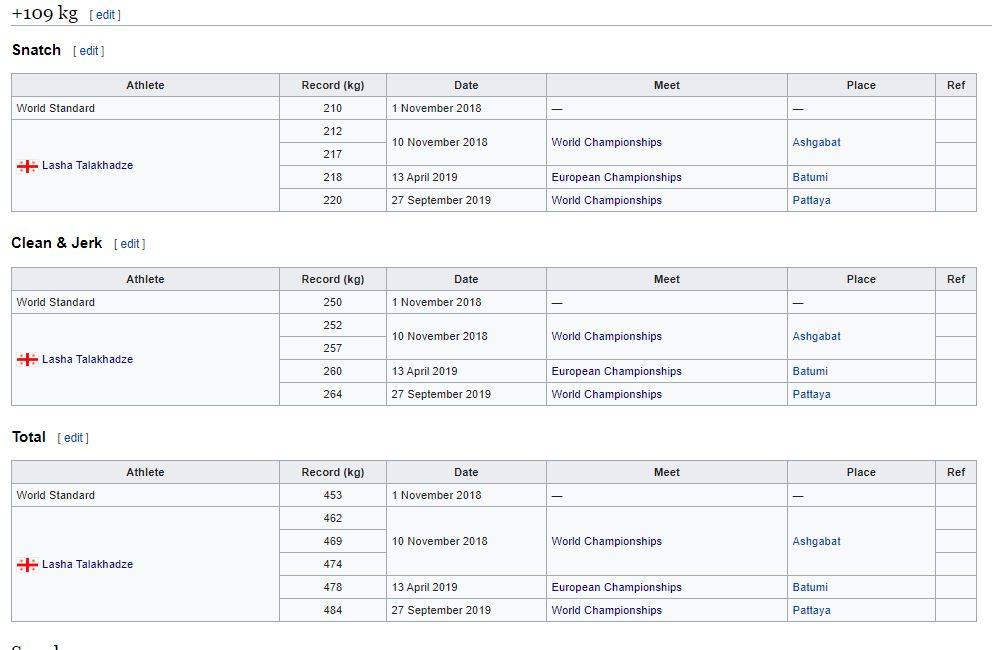Viewport: 992px width, 650px height.
Task: Select the 462 record cell
Action: coord(333,518)
